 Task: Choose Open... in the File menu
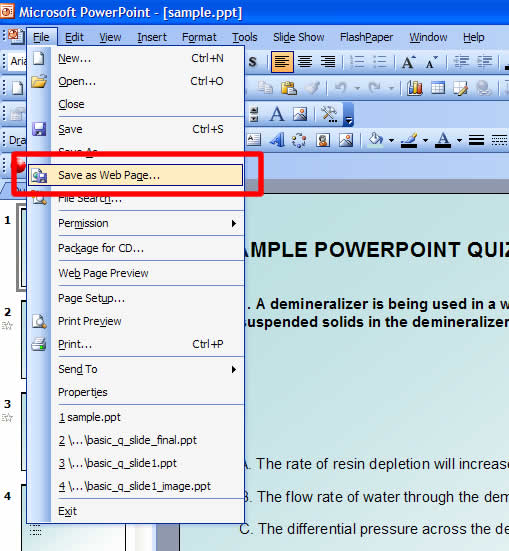click(136, 82)
